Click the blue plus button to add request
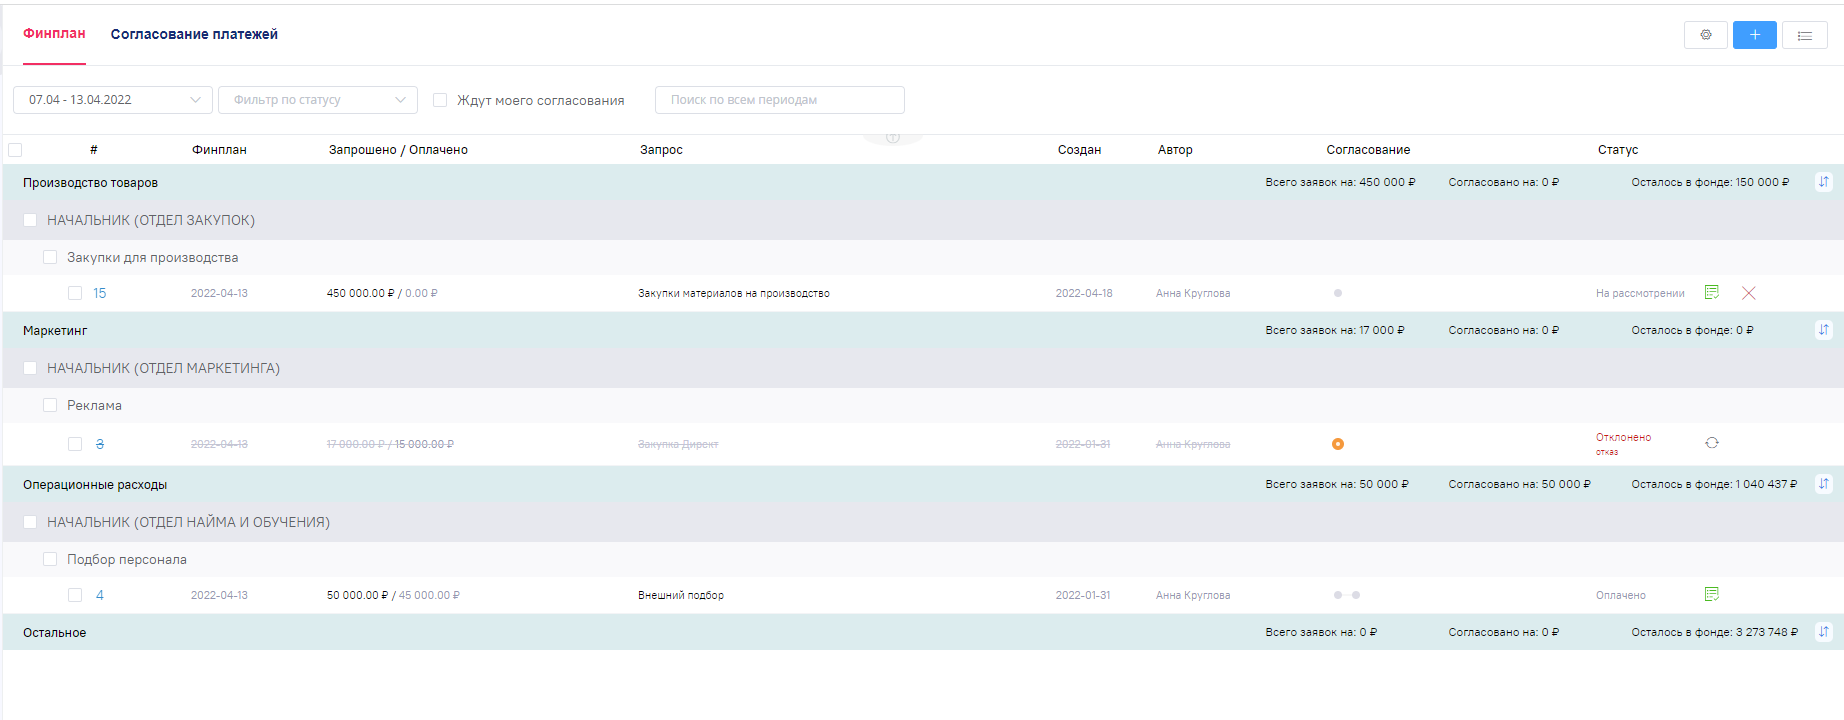This screenshot has width=1844, height=720. point(1754,35)
